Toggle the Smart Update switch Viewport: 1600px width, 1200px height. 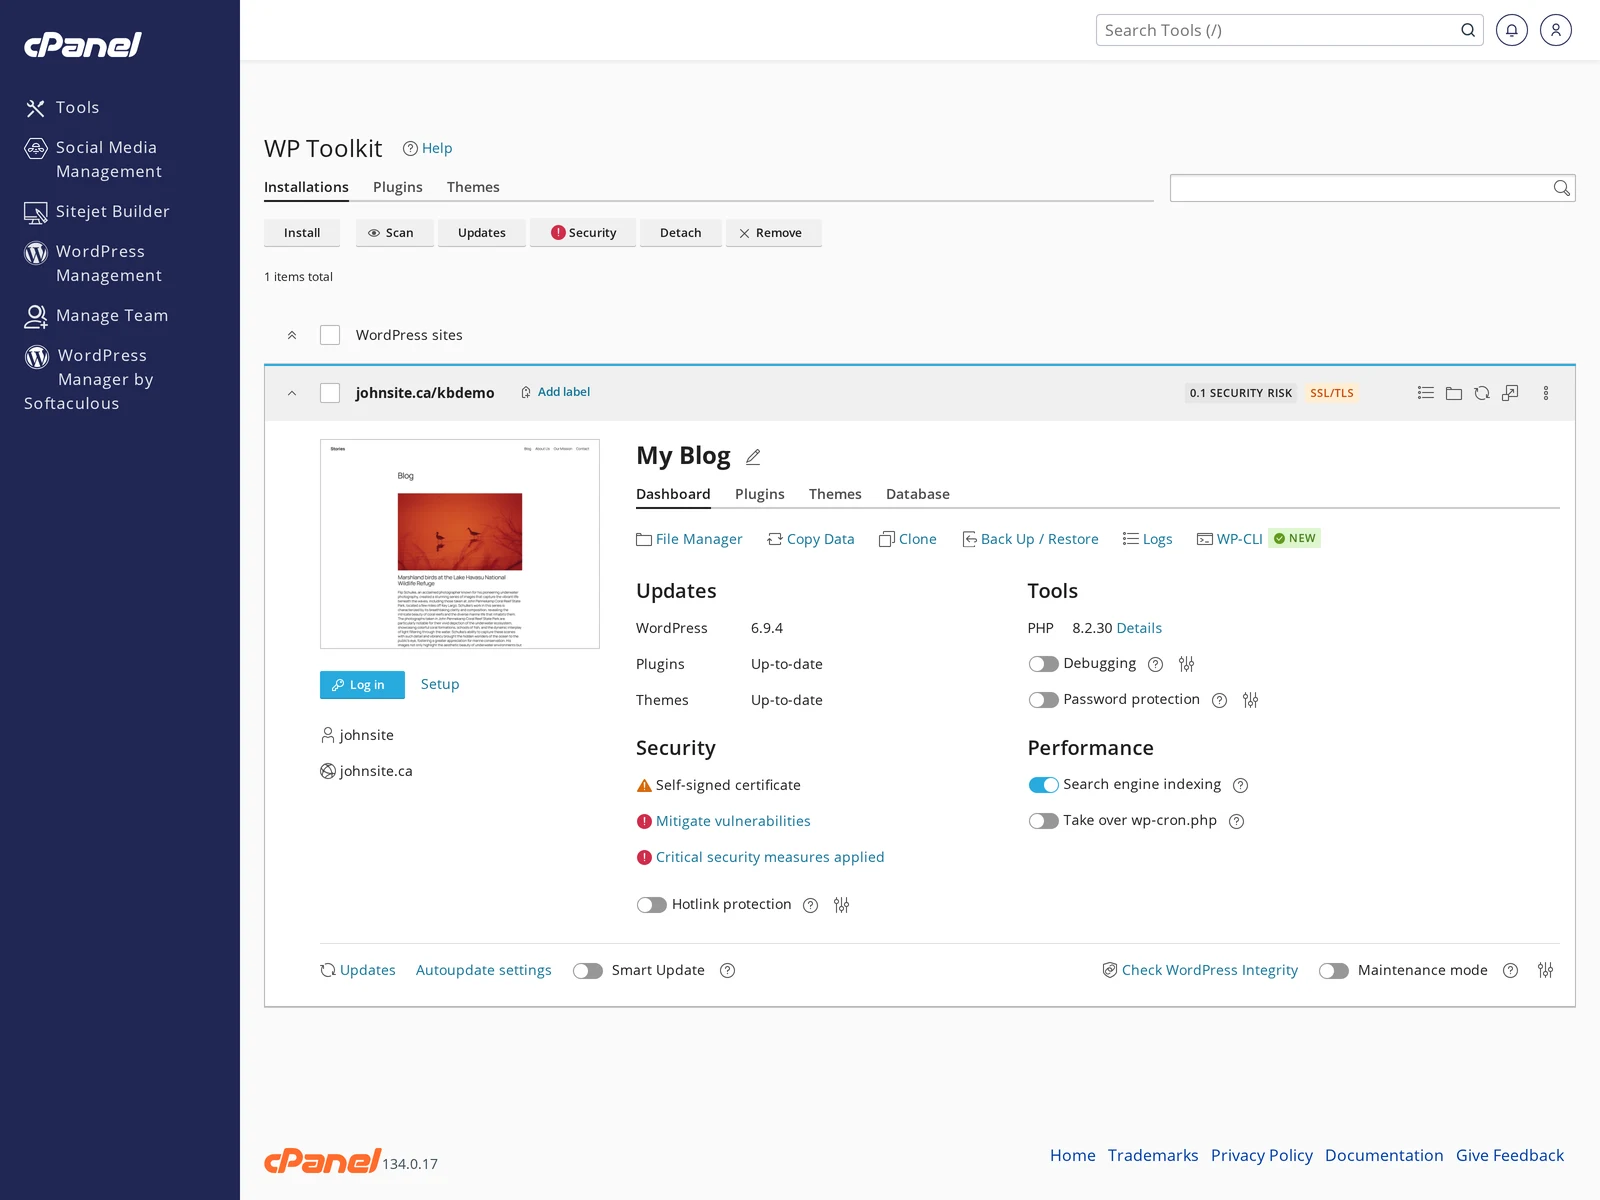pos(588,971)
